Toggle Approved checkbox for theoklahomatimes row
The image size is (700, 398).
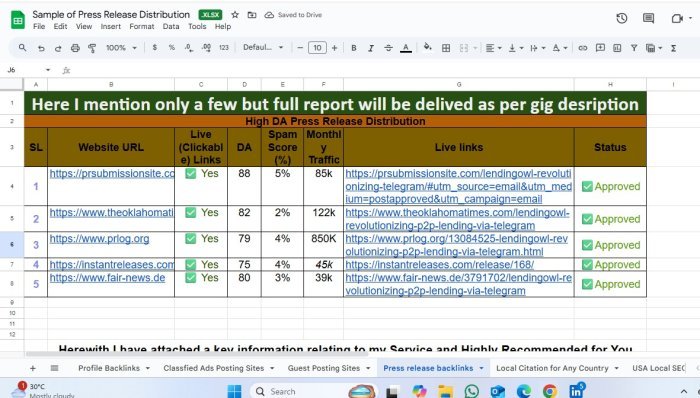(x=587, y=219)
